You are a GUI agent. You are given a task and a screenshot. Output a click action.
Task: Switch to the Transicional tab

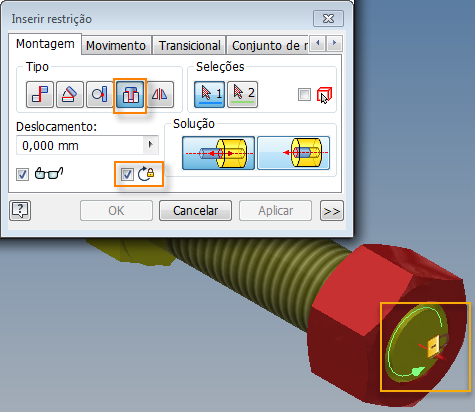[x=189, y=45]
